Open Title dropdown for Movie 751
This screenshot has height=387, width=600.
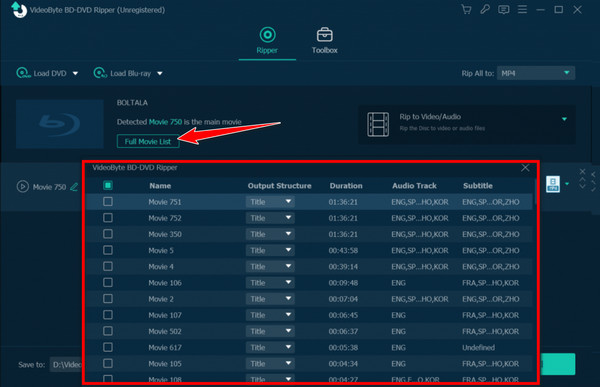click(270, 202)
